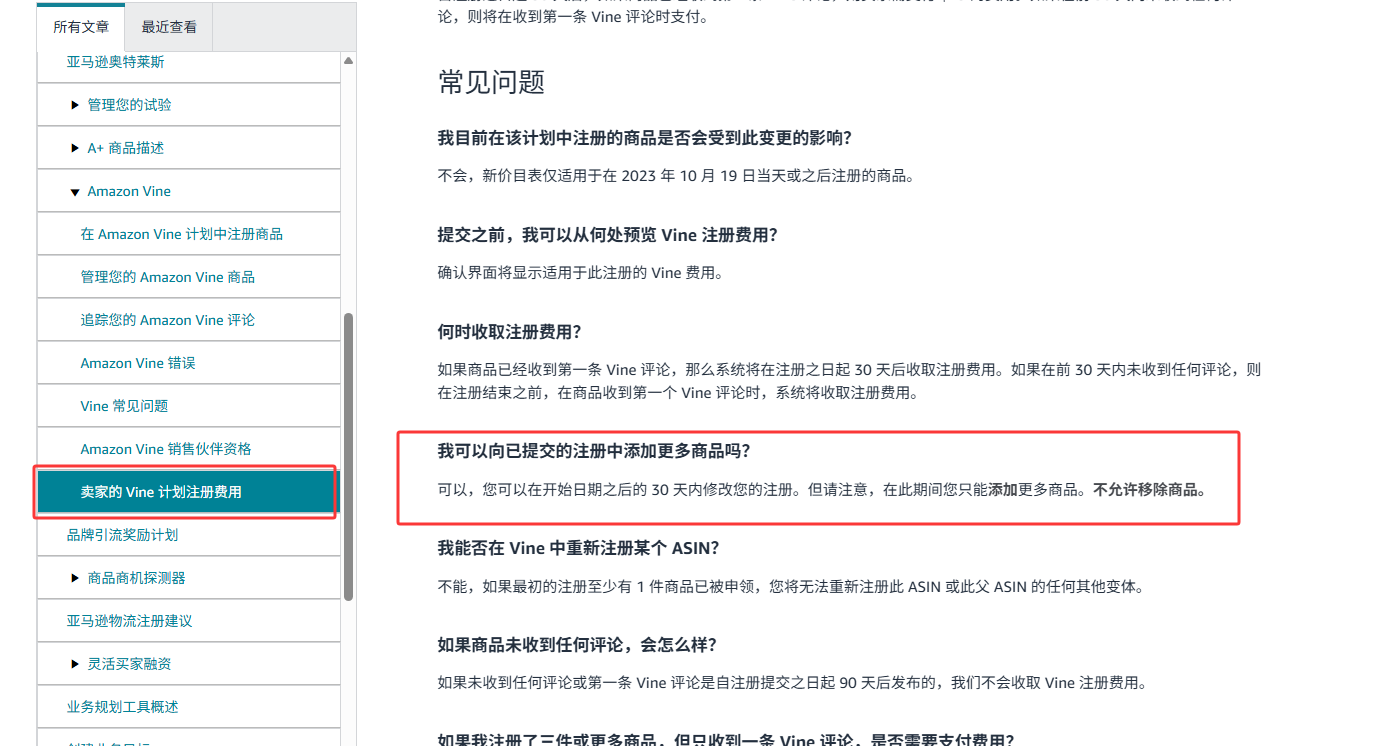Select 追踪您的 Amazon Vine 评论 article
This screenshot has height=746, width=1381.
click(x=167, y=320)
